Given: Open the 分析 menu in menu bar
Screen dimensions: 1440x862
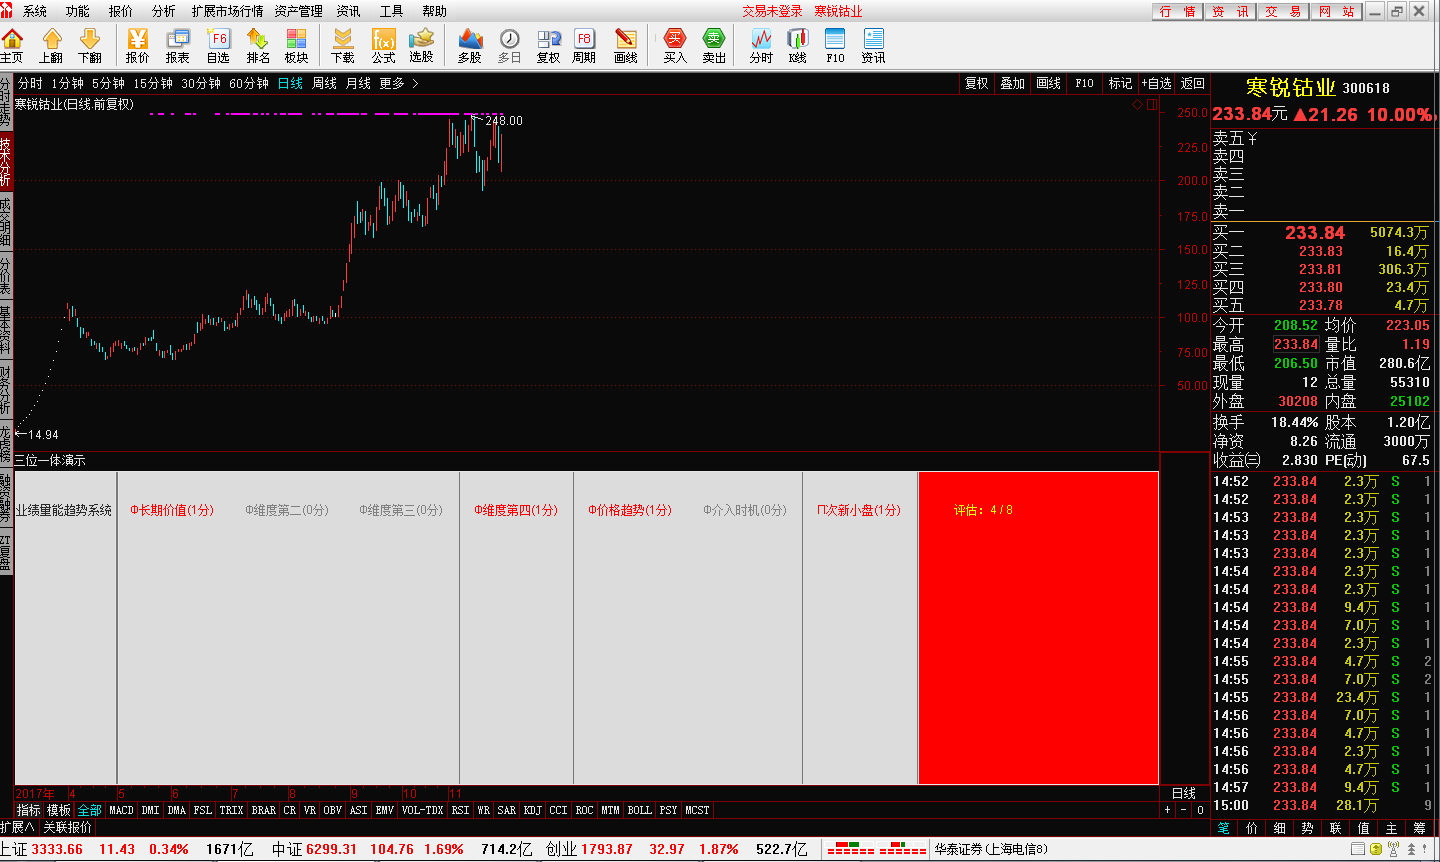Looking at the screenshot, I should click(163, 11).
